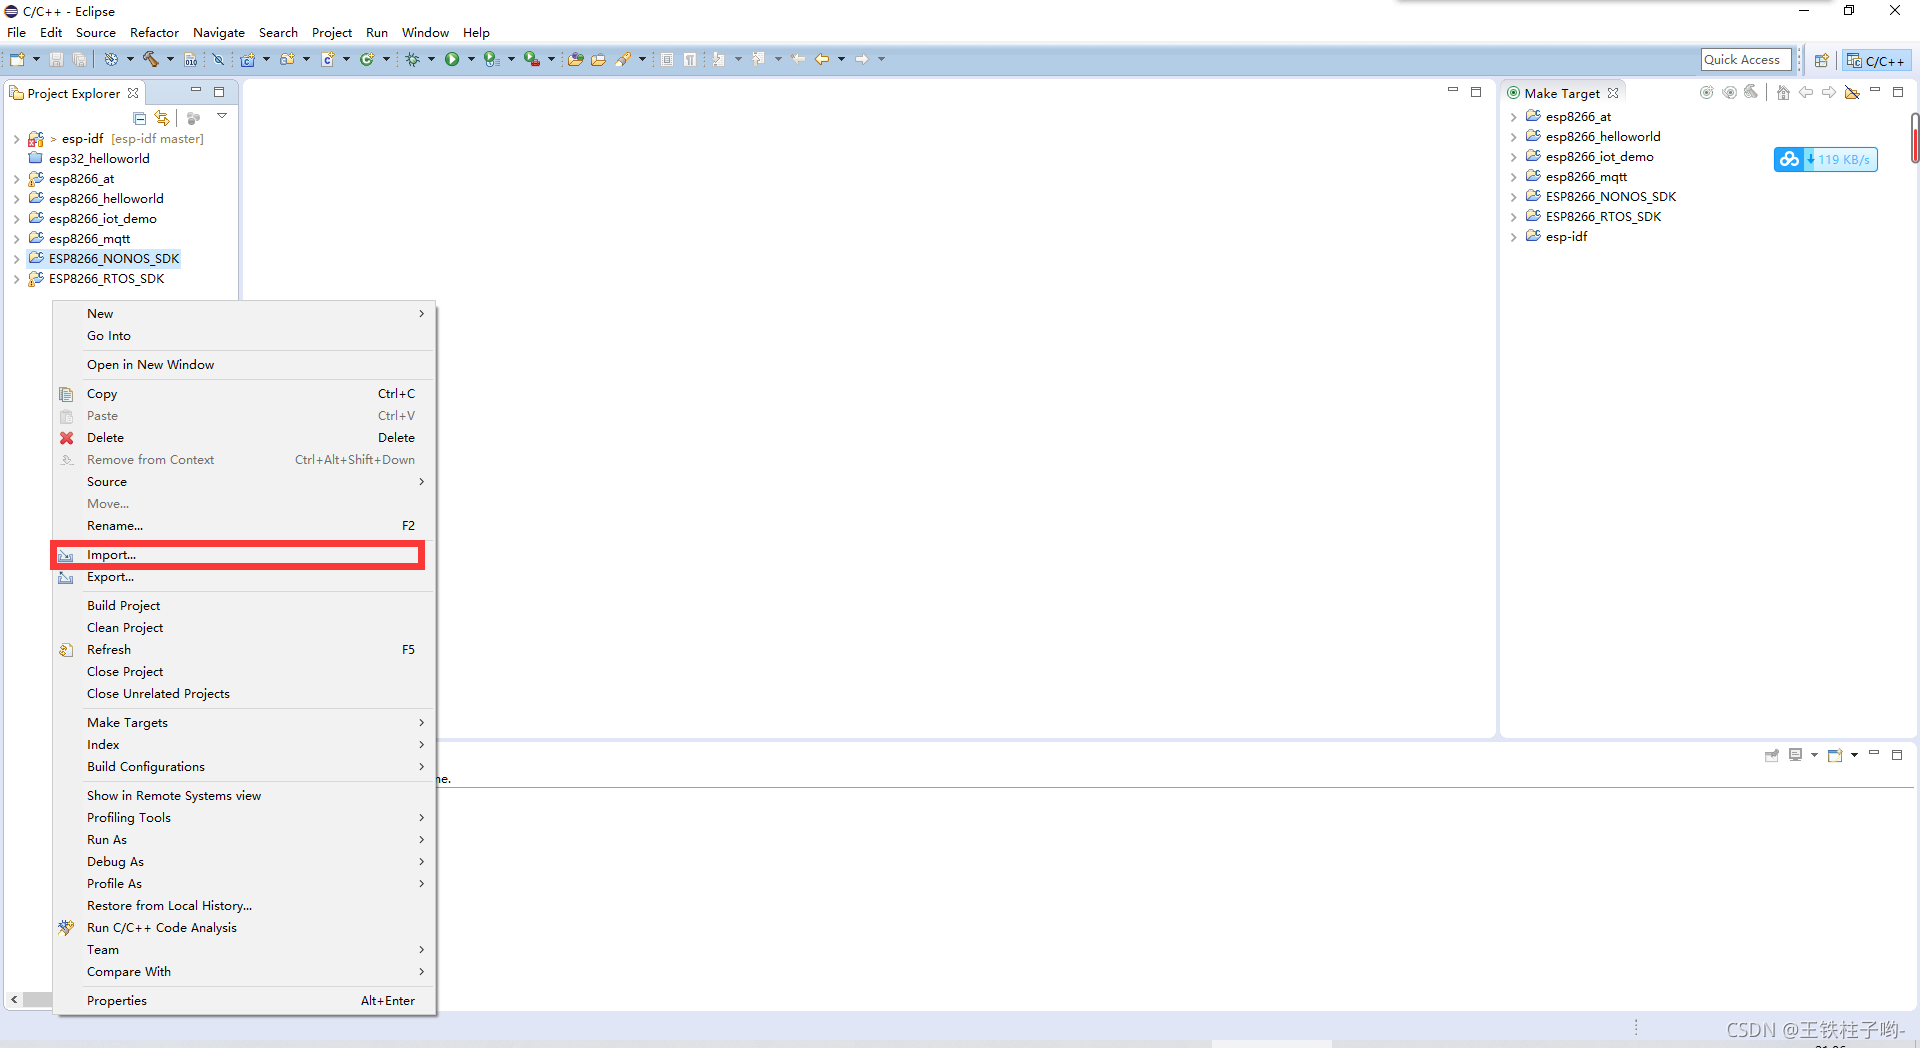The image size is (1920, 1048).
Task: Open the Run button dropdown arrow
Action: tap(471, 60)
